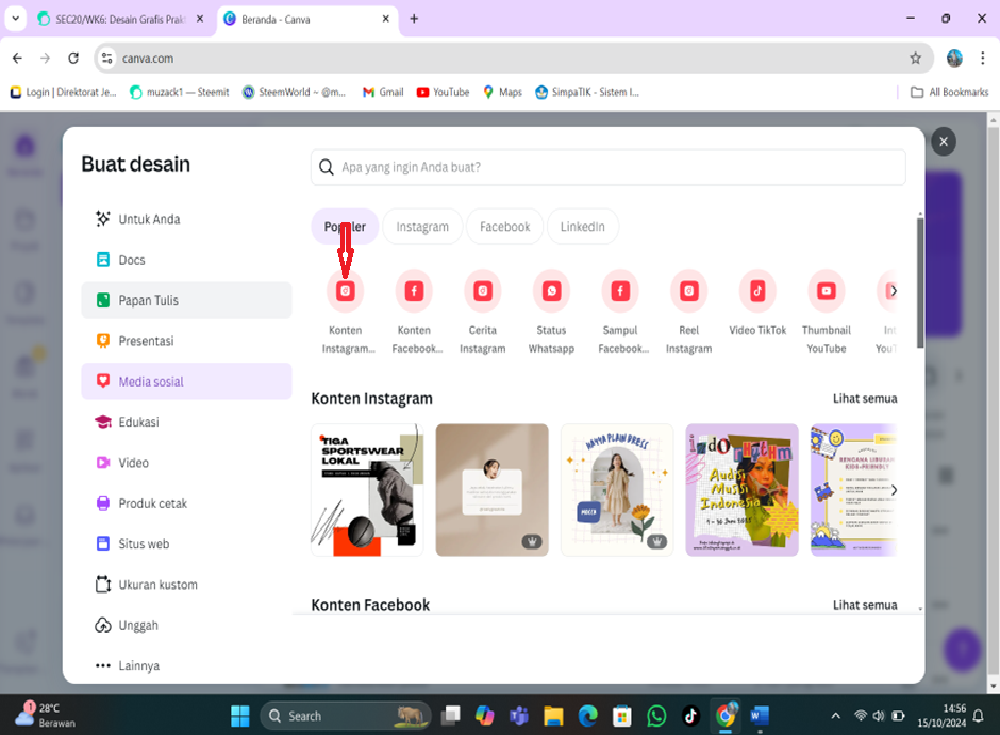Choose the Reel Instagram design icon
This screenshot has height=735, width=1000.
click(689, 291)
